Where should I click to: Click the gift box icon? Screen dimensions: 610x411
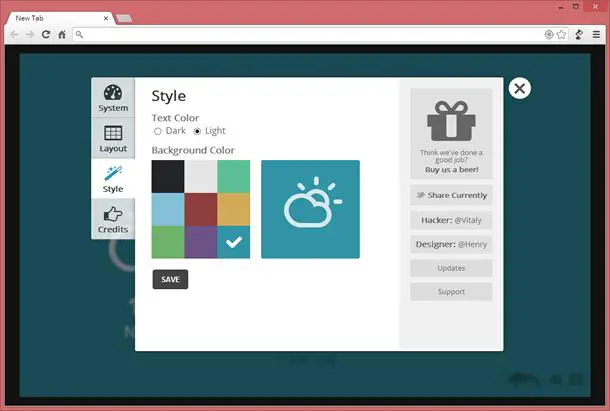[x=451, y=121]
